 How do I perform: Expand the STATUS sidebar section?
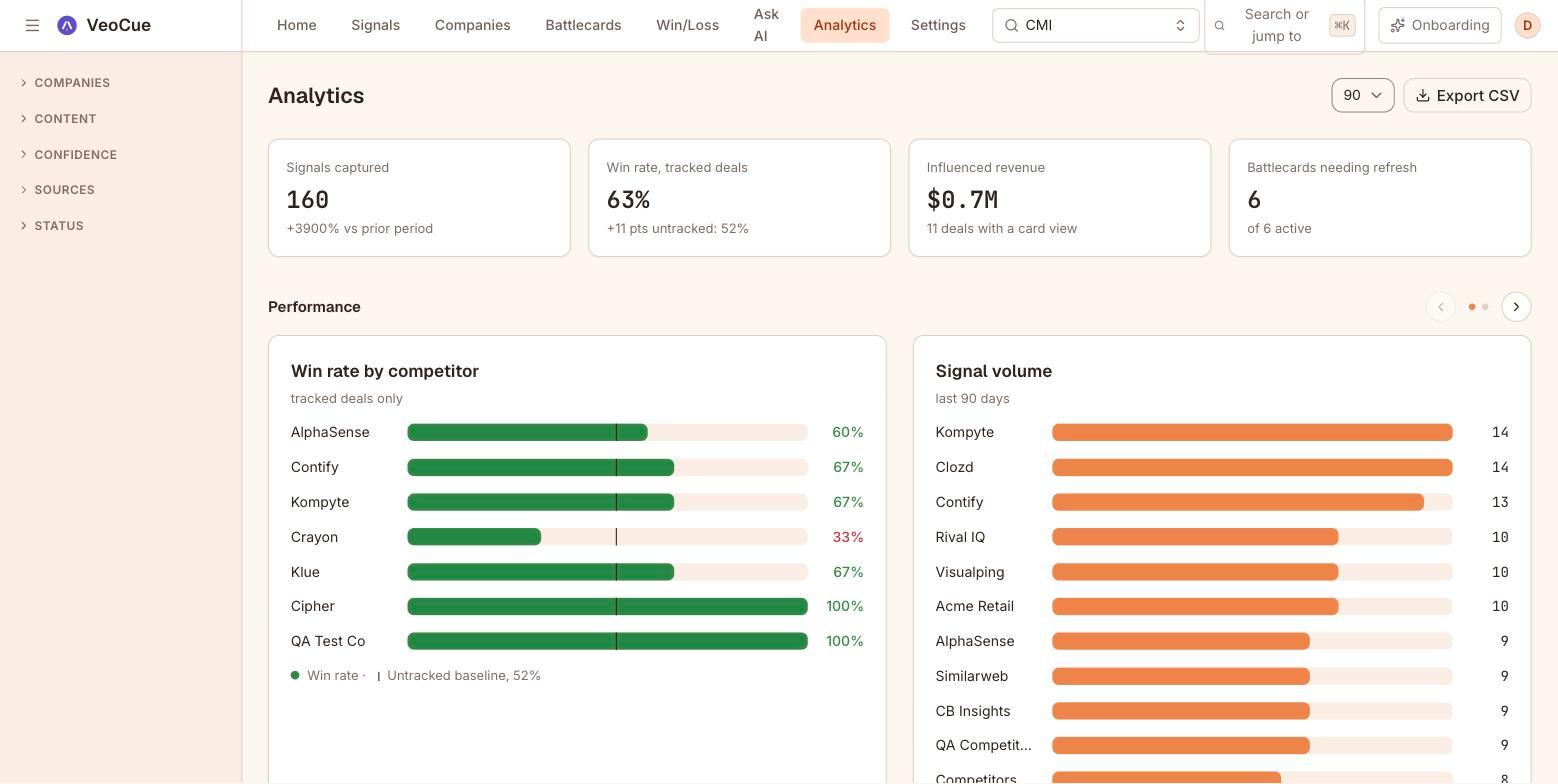click(52, 226)
